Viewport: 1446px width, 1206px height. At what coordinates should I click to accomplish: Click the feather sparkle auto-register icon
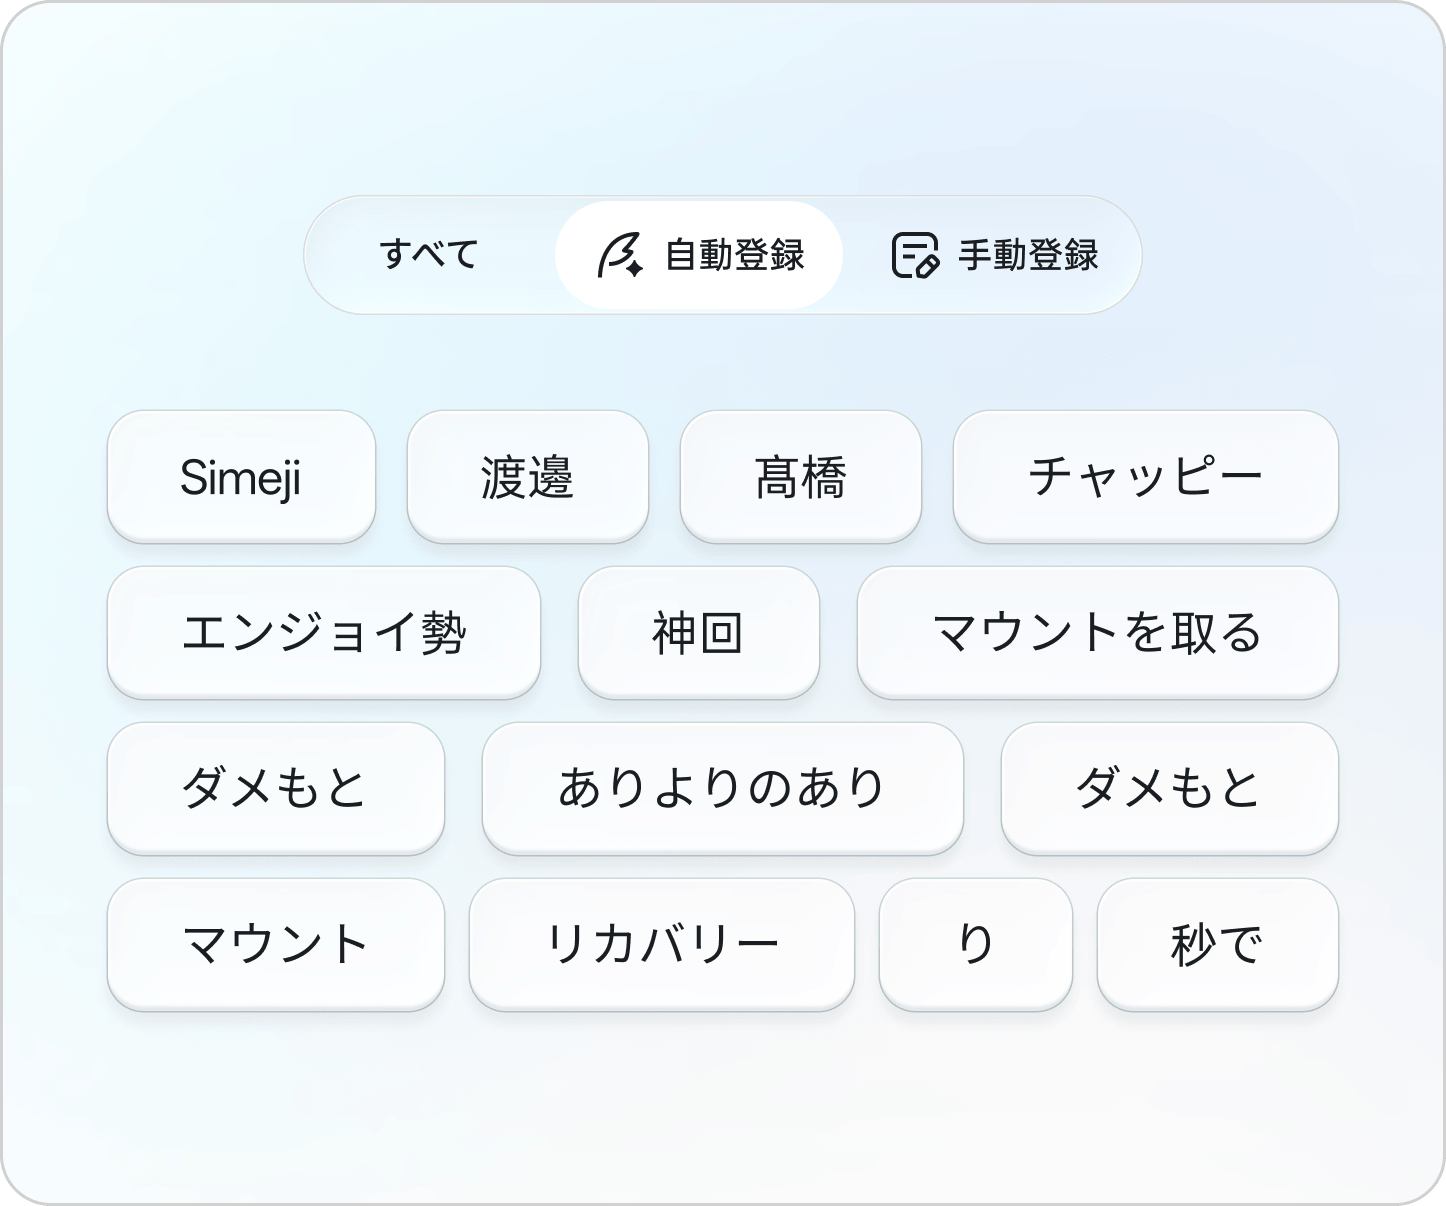point(620,255)
